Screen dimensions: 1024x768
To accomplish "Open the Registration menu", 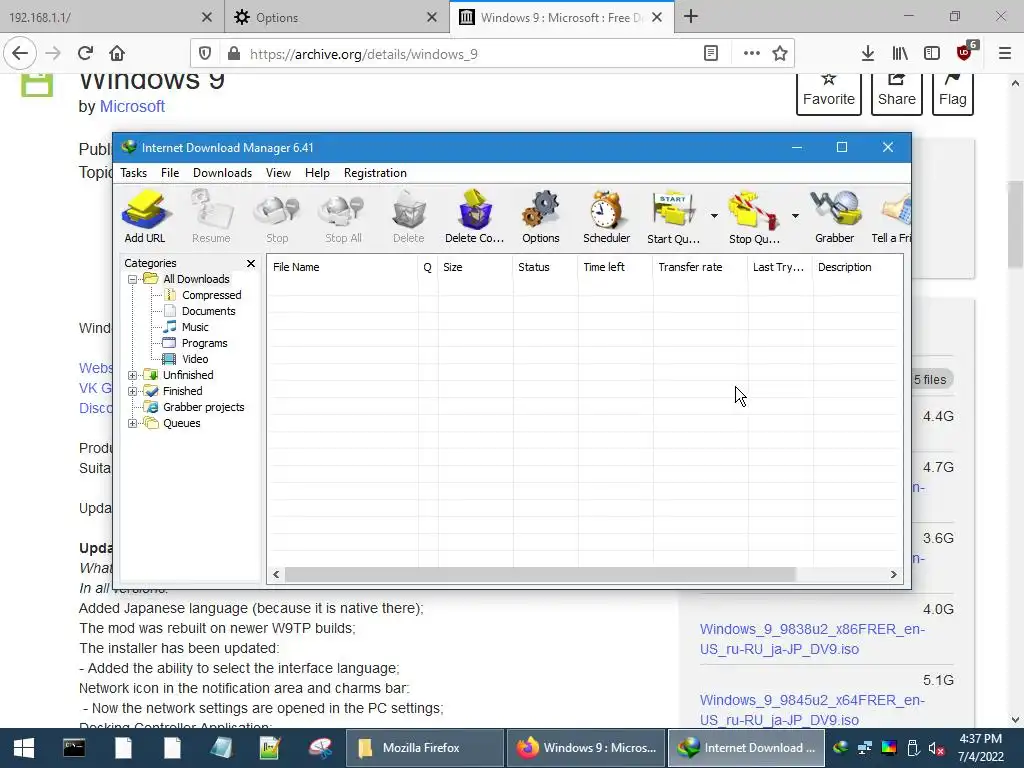I will pyautogui.click(x=375, y=173).
